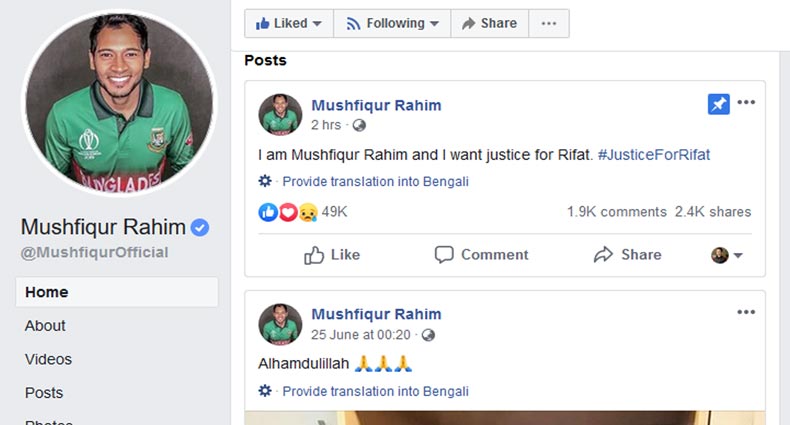Click Provide translation into Bengali on the second post
This screenshot has height=425, width=790.
(x=375, y=391)
